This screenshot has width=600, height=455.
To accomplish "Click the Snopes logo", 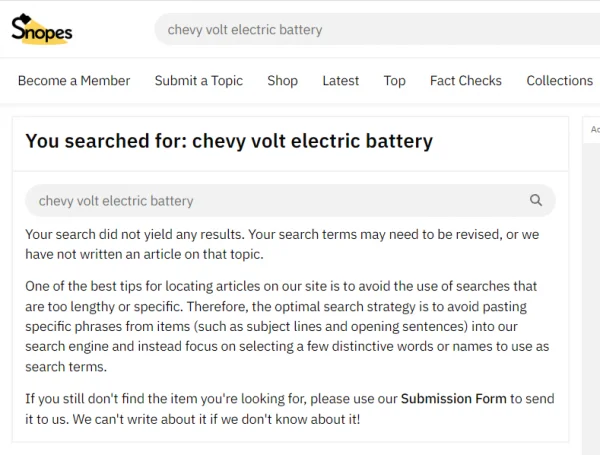I will click(x=42, y=29).
